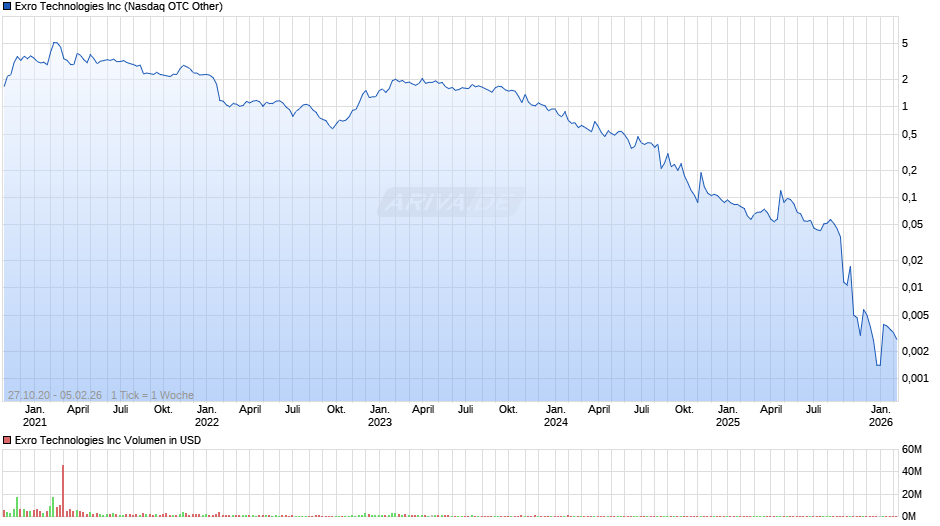Click the '1 Tick = 1 Woche' note
The height and width of the screenshot is (526, 940).
coord(152,395)
